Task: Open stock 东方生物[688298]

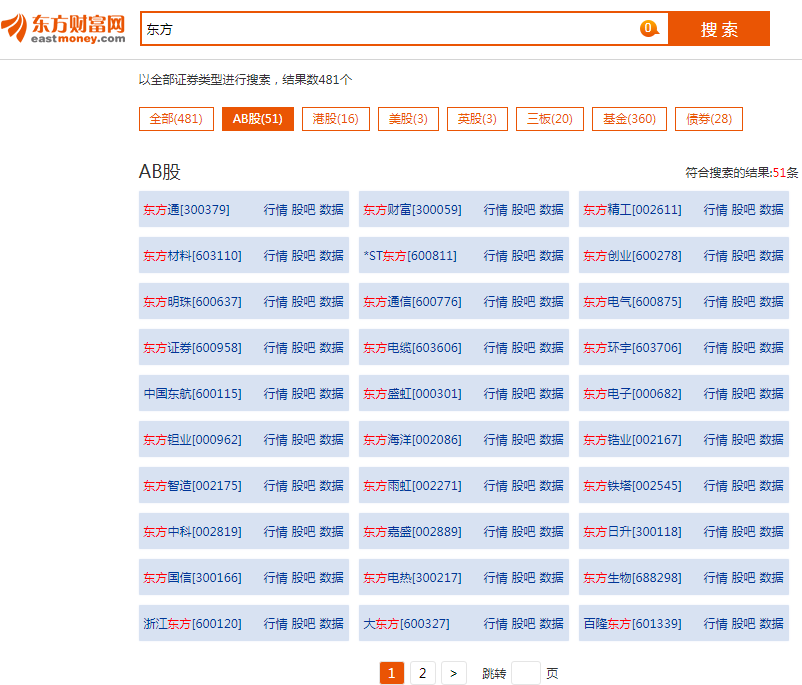Action: point(632,578)
